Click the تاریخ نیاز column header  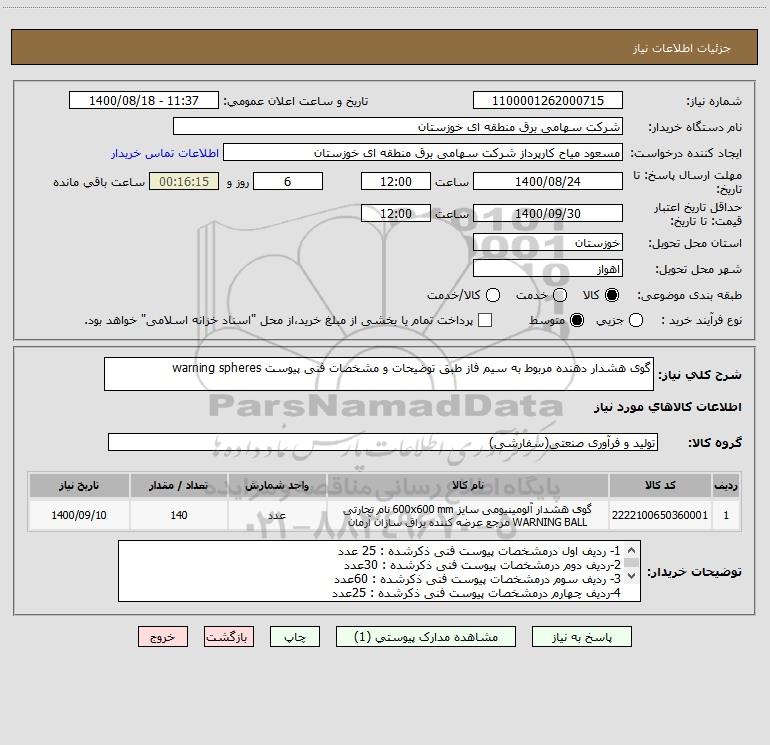[x=79, y=485]
